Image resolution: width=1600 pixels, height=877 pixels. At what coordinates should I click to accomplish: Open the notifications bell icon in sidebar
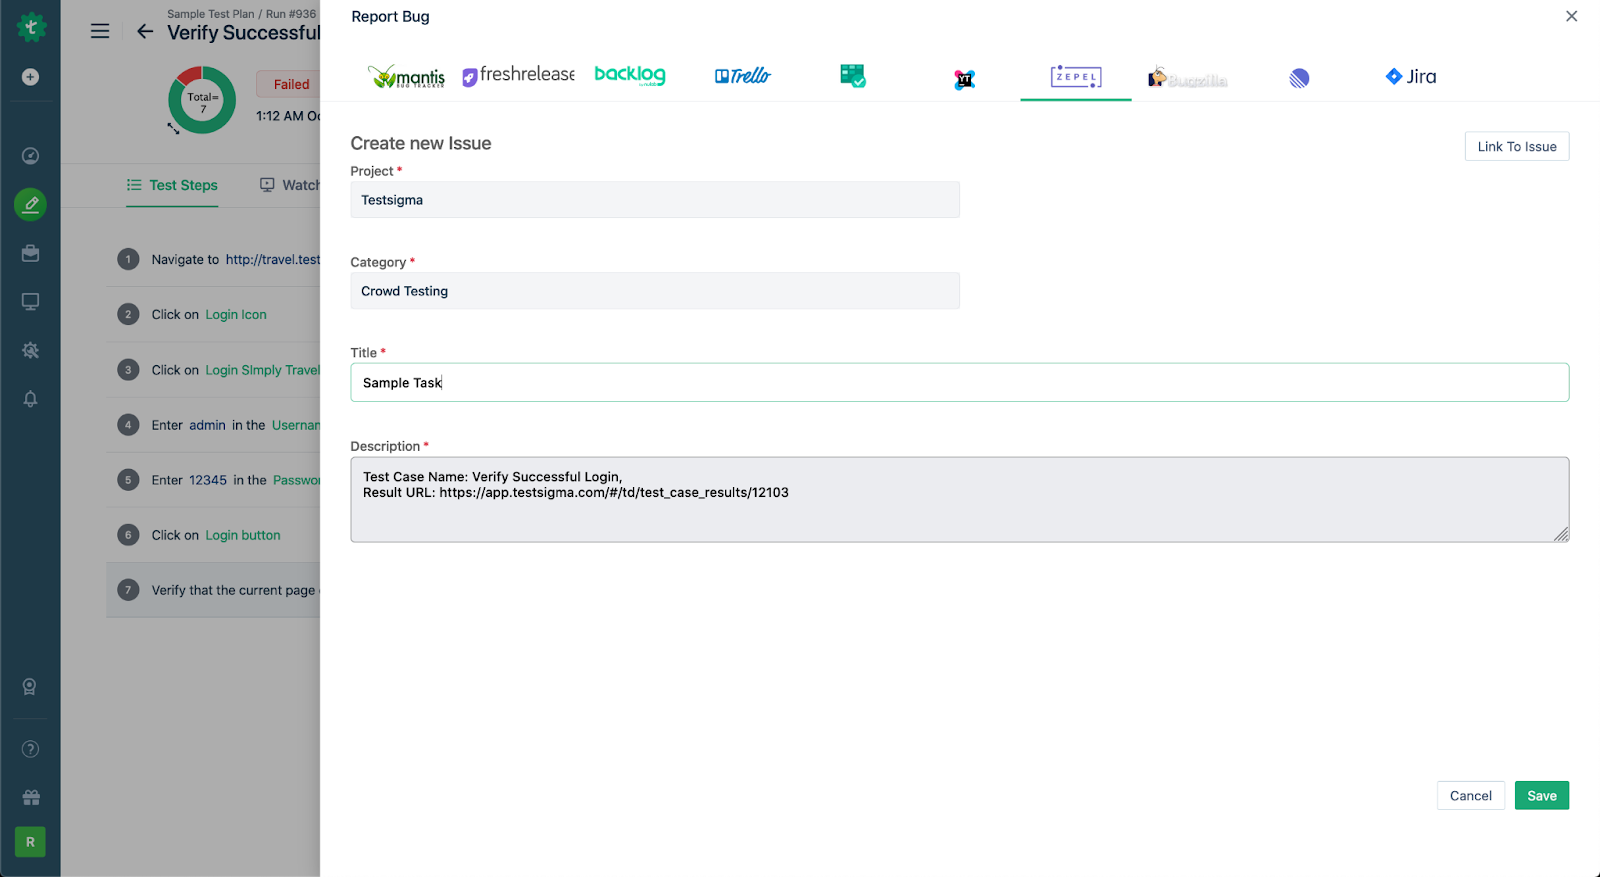30,399
